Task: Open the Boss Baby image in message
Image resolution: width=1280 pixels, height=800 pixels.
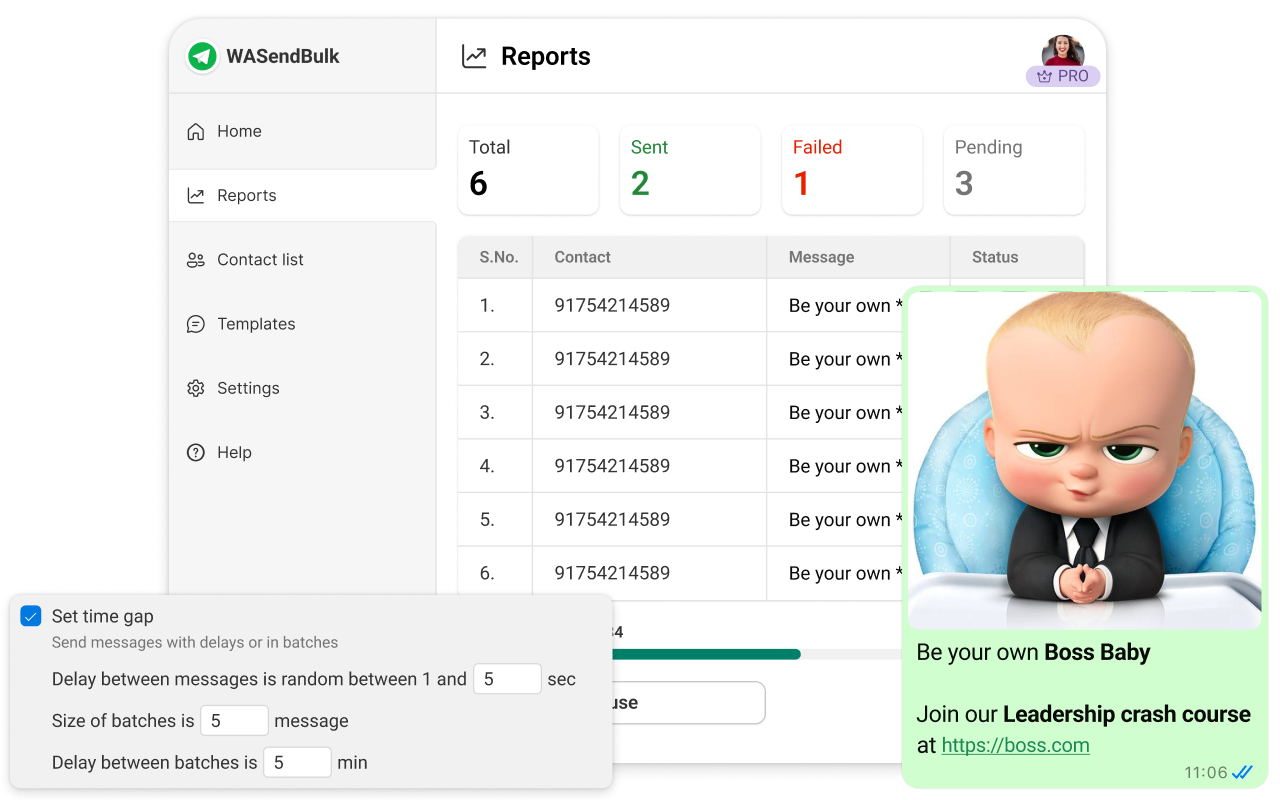Action: coord(1085,460)
